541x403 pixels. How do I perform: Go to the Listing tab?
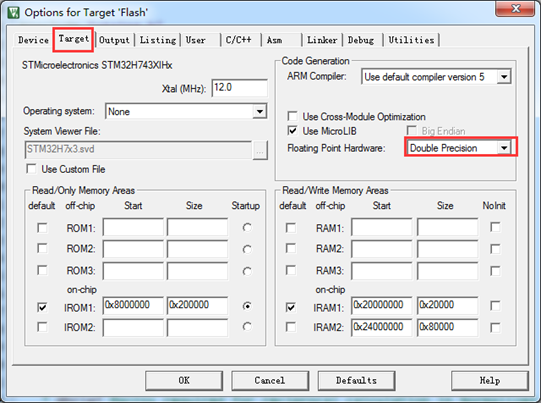click(158, 40)
